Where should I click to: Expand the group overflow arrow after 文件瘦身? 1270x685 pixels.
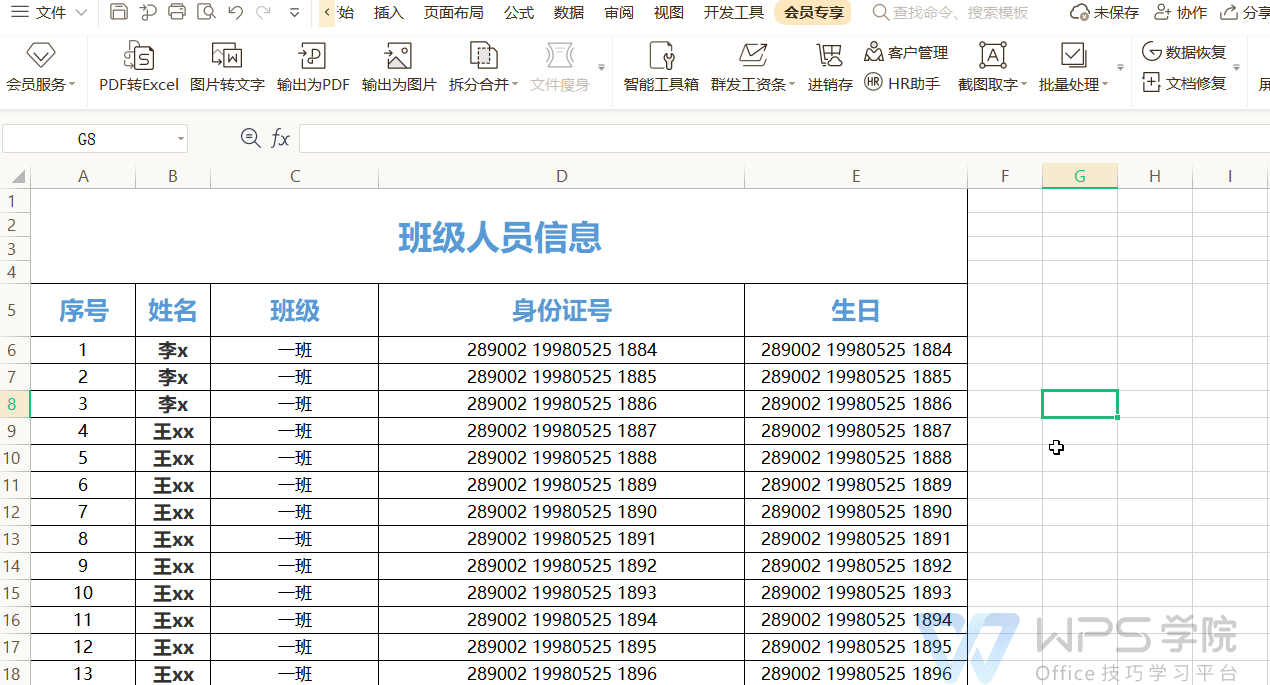602,68
